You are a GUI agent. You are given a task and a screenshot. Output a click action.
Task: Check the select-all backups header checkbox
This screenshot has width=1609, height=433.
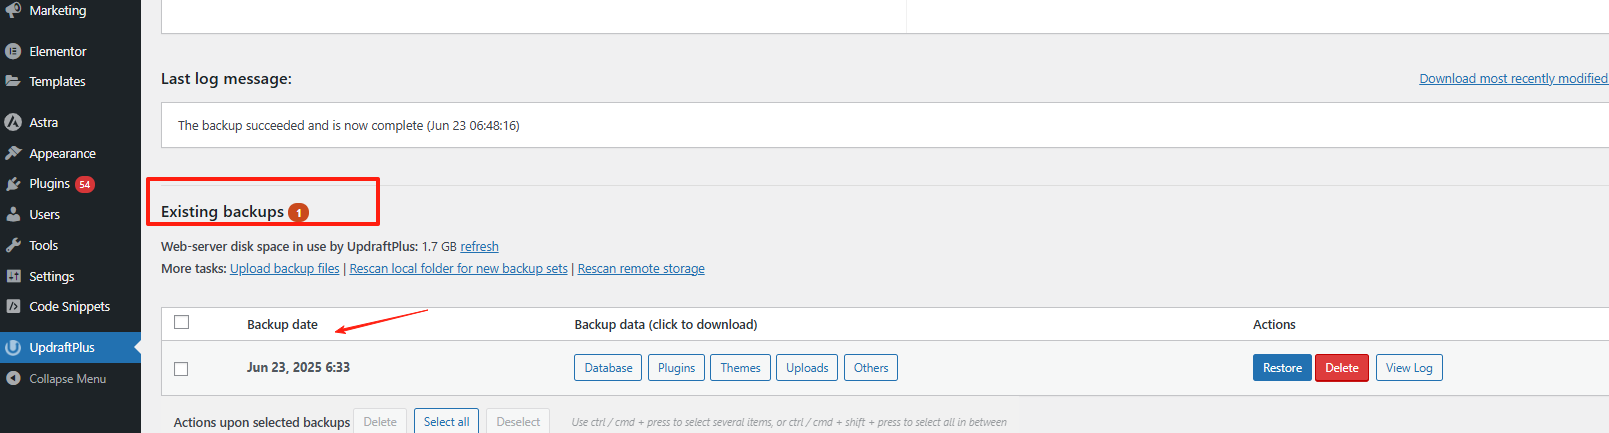[181, 322]
